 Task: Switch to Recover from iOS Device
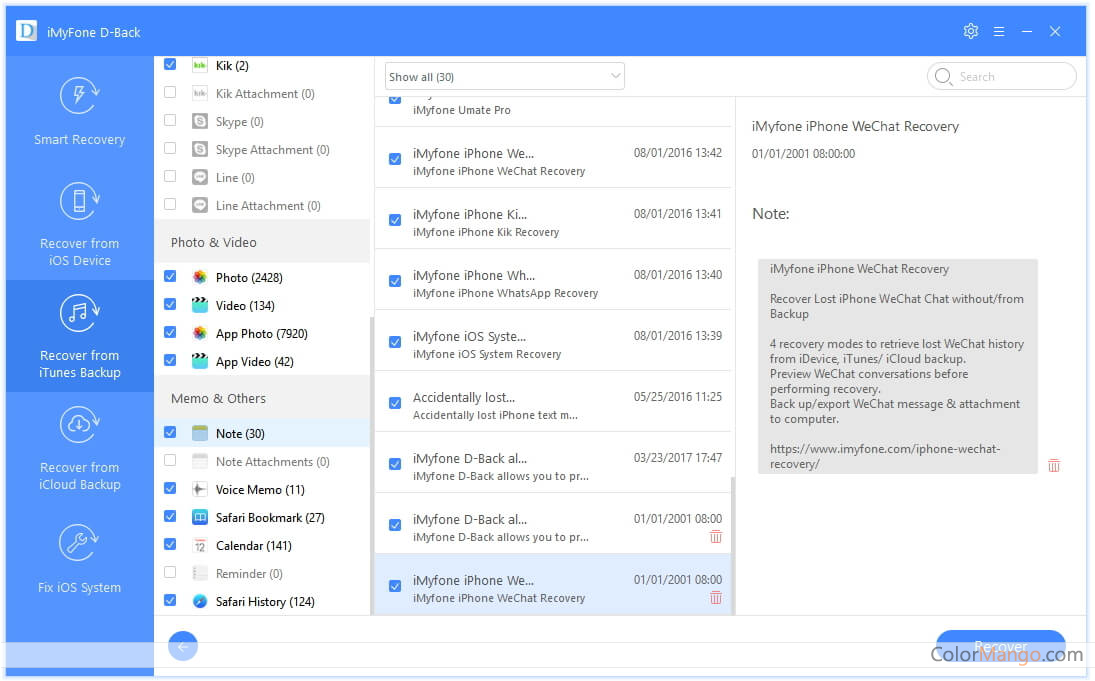[79, 224]
